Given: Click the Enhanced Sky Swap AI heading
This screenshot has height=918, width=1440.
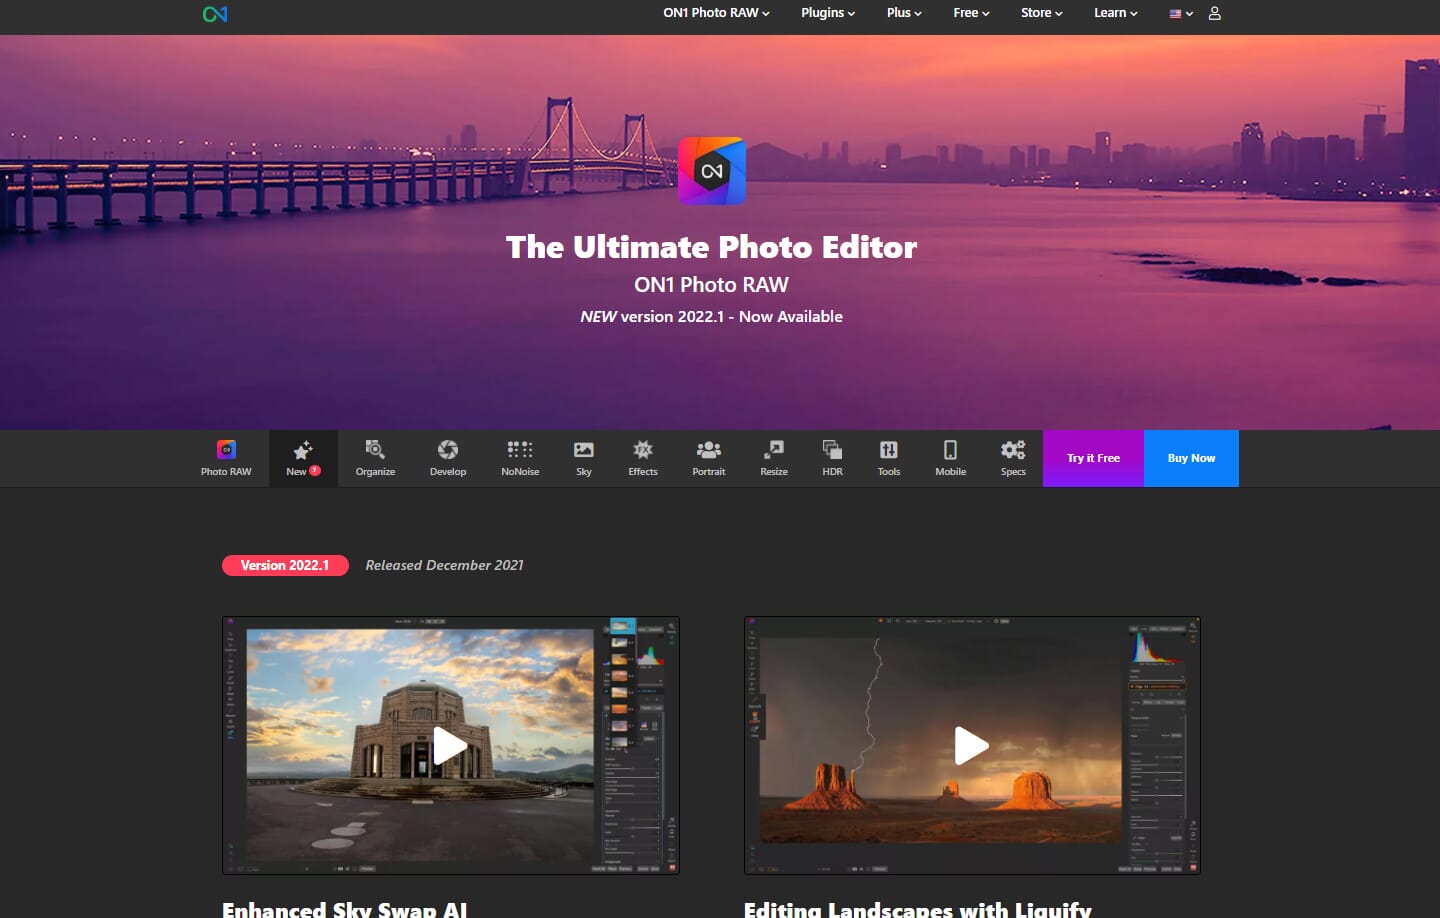Looking at the screenshot, I should (345, 909).
